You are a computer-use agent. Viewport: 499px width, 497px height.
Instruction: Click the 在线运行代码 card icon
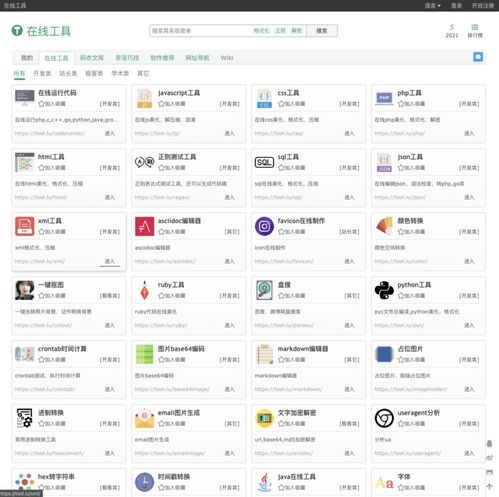point(25,98)
